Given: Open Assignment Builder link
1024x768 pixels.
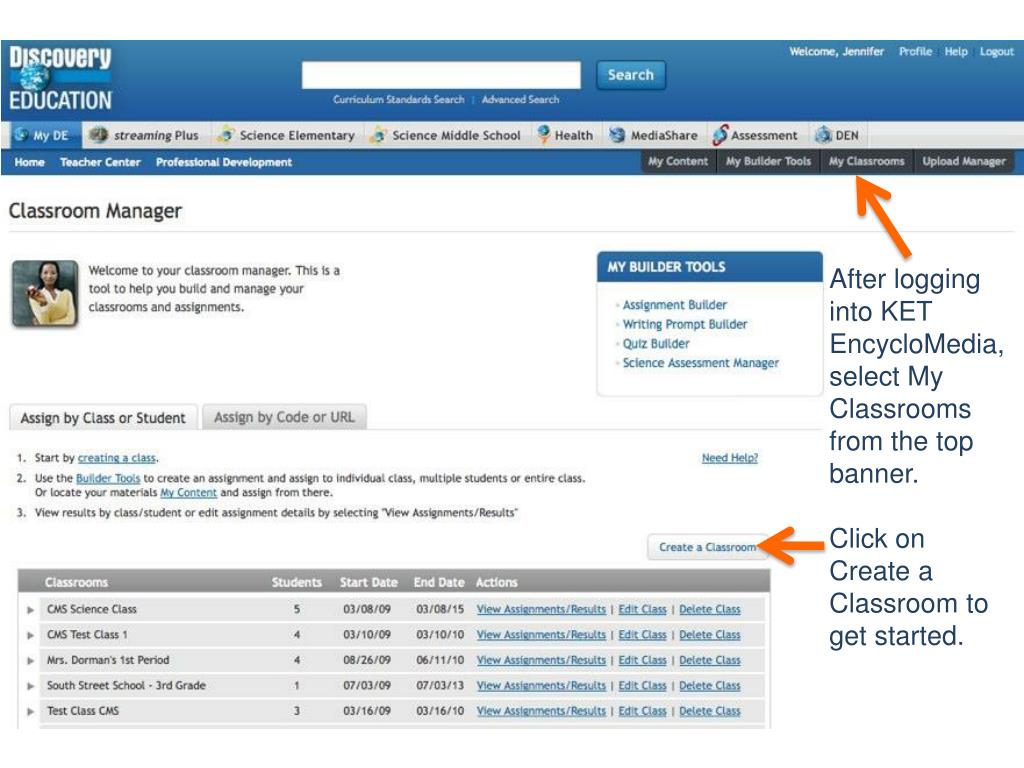Looking at the screenshot, I should (674, 305).
